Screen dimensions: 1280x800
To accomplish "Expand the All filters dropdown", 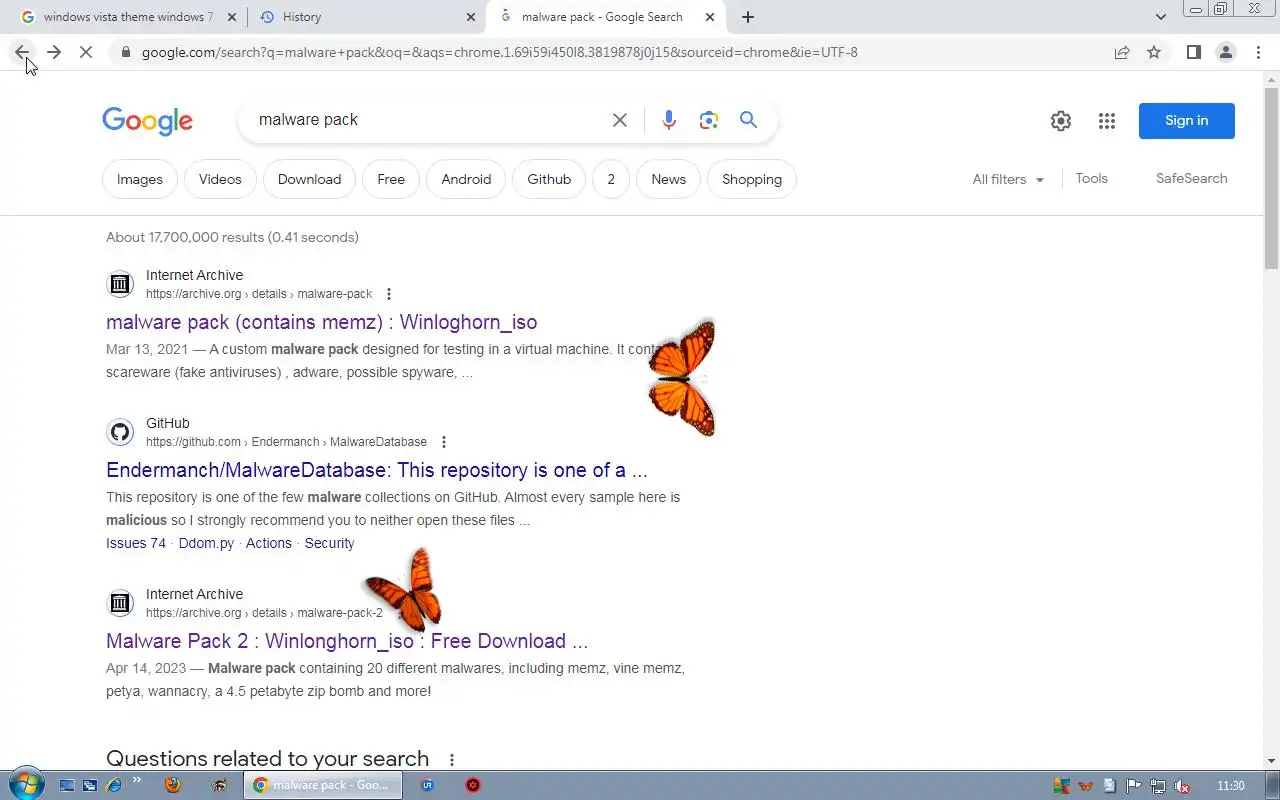I will tap(1008, 179).
